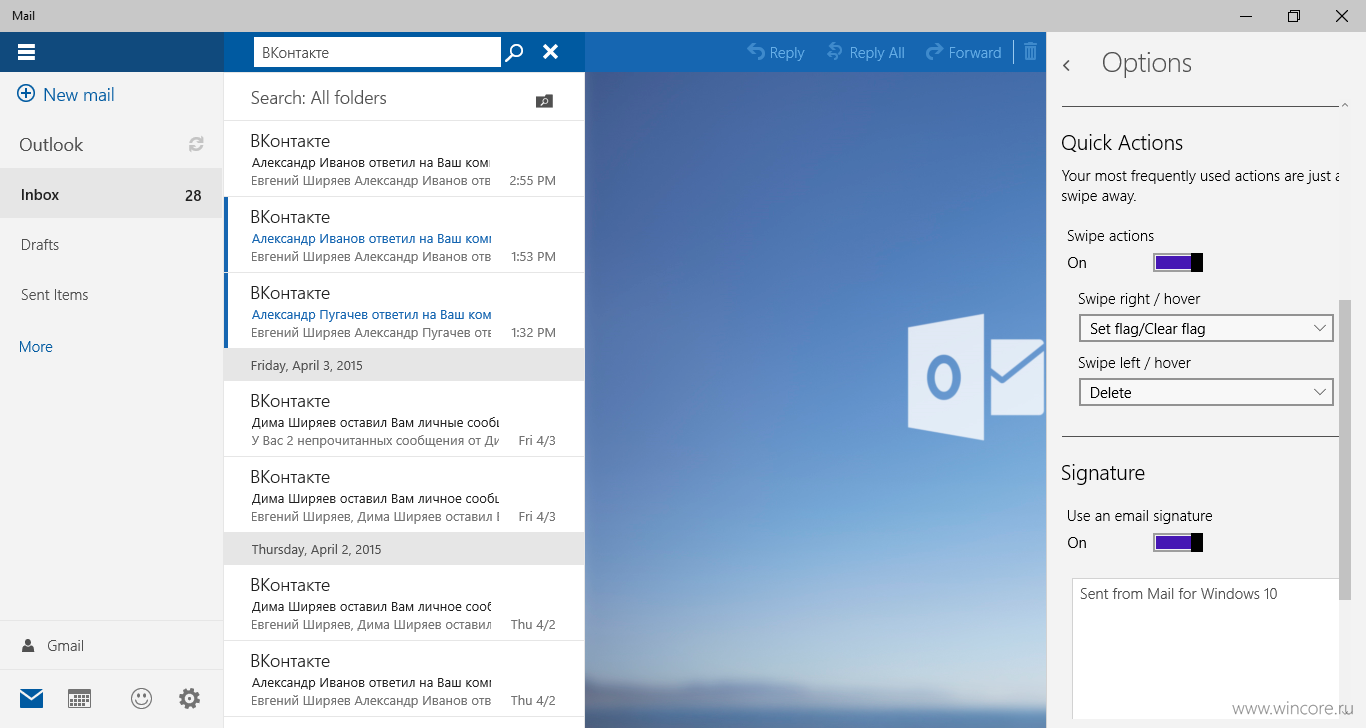Viewport: 1366px width, 728px height.
Task: Click the Outlook account sync icon
Action: [x=196, y=144]
